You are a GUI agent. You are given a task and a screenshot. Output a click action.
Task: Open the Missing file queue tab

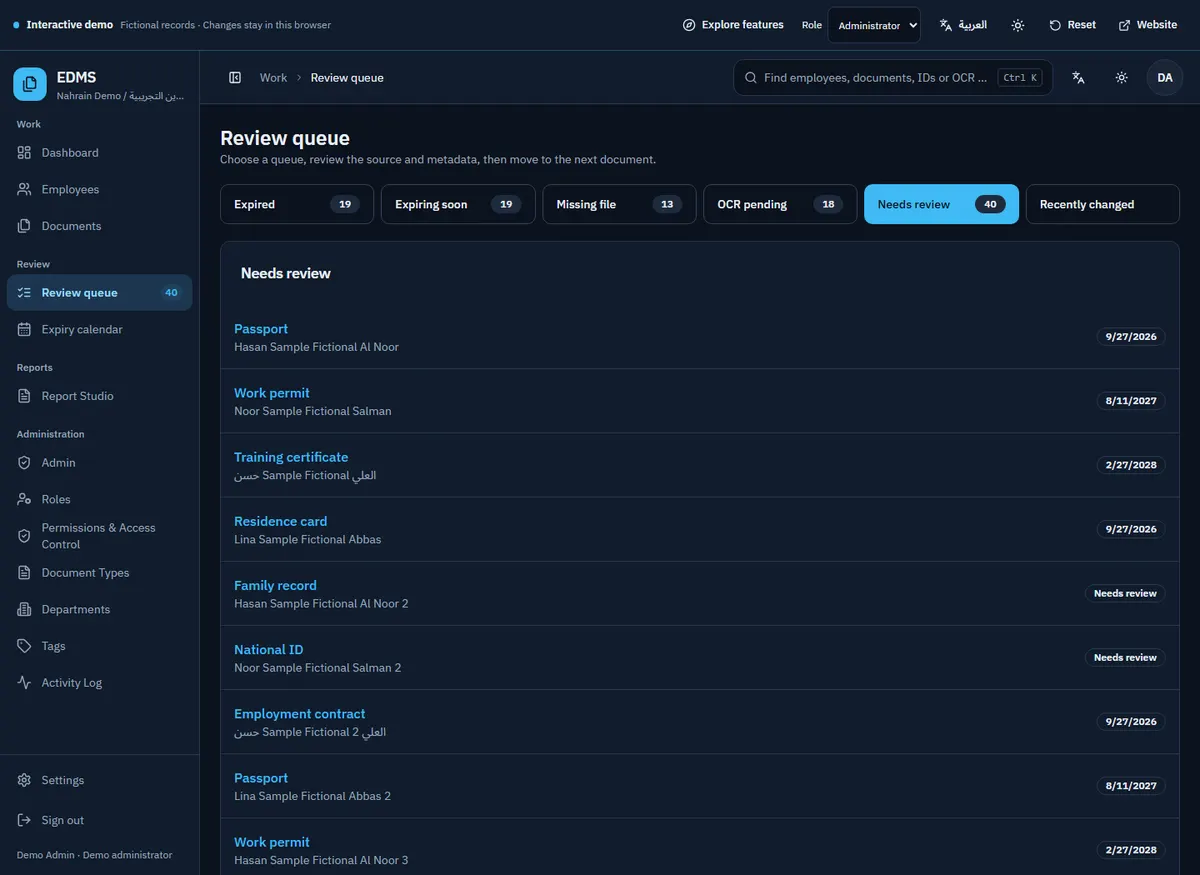[x=620, y=204]
